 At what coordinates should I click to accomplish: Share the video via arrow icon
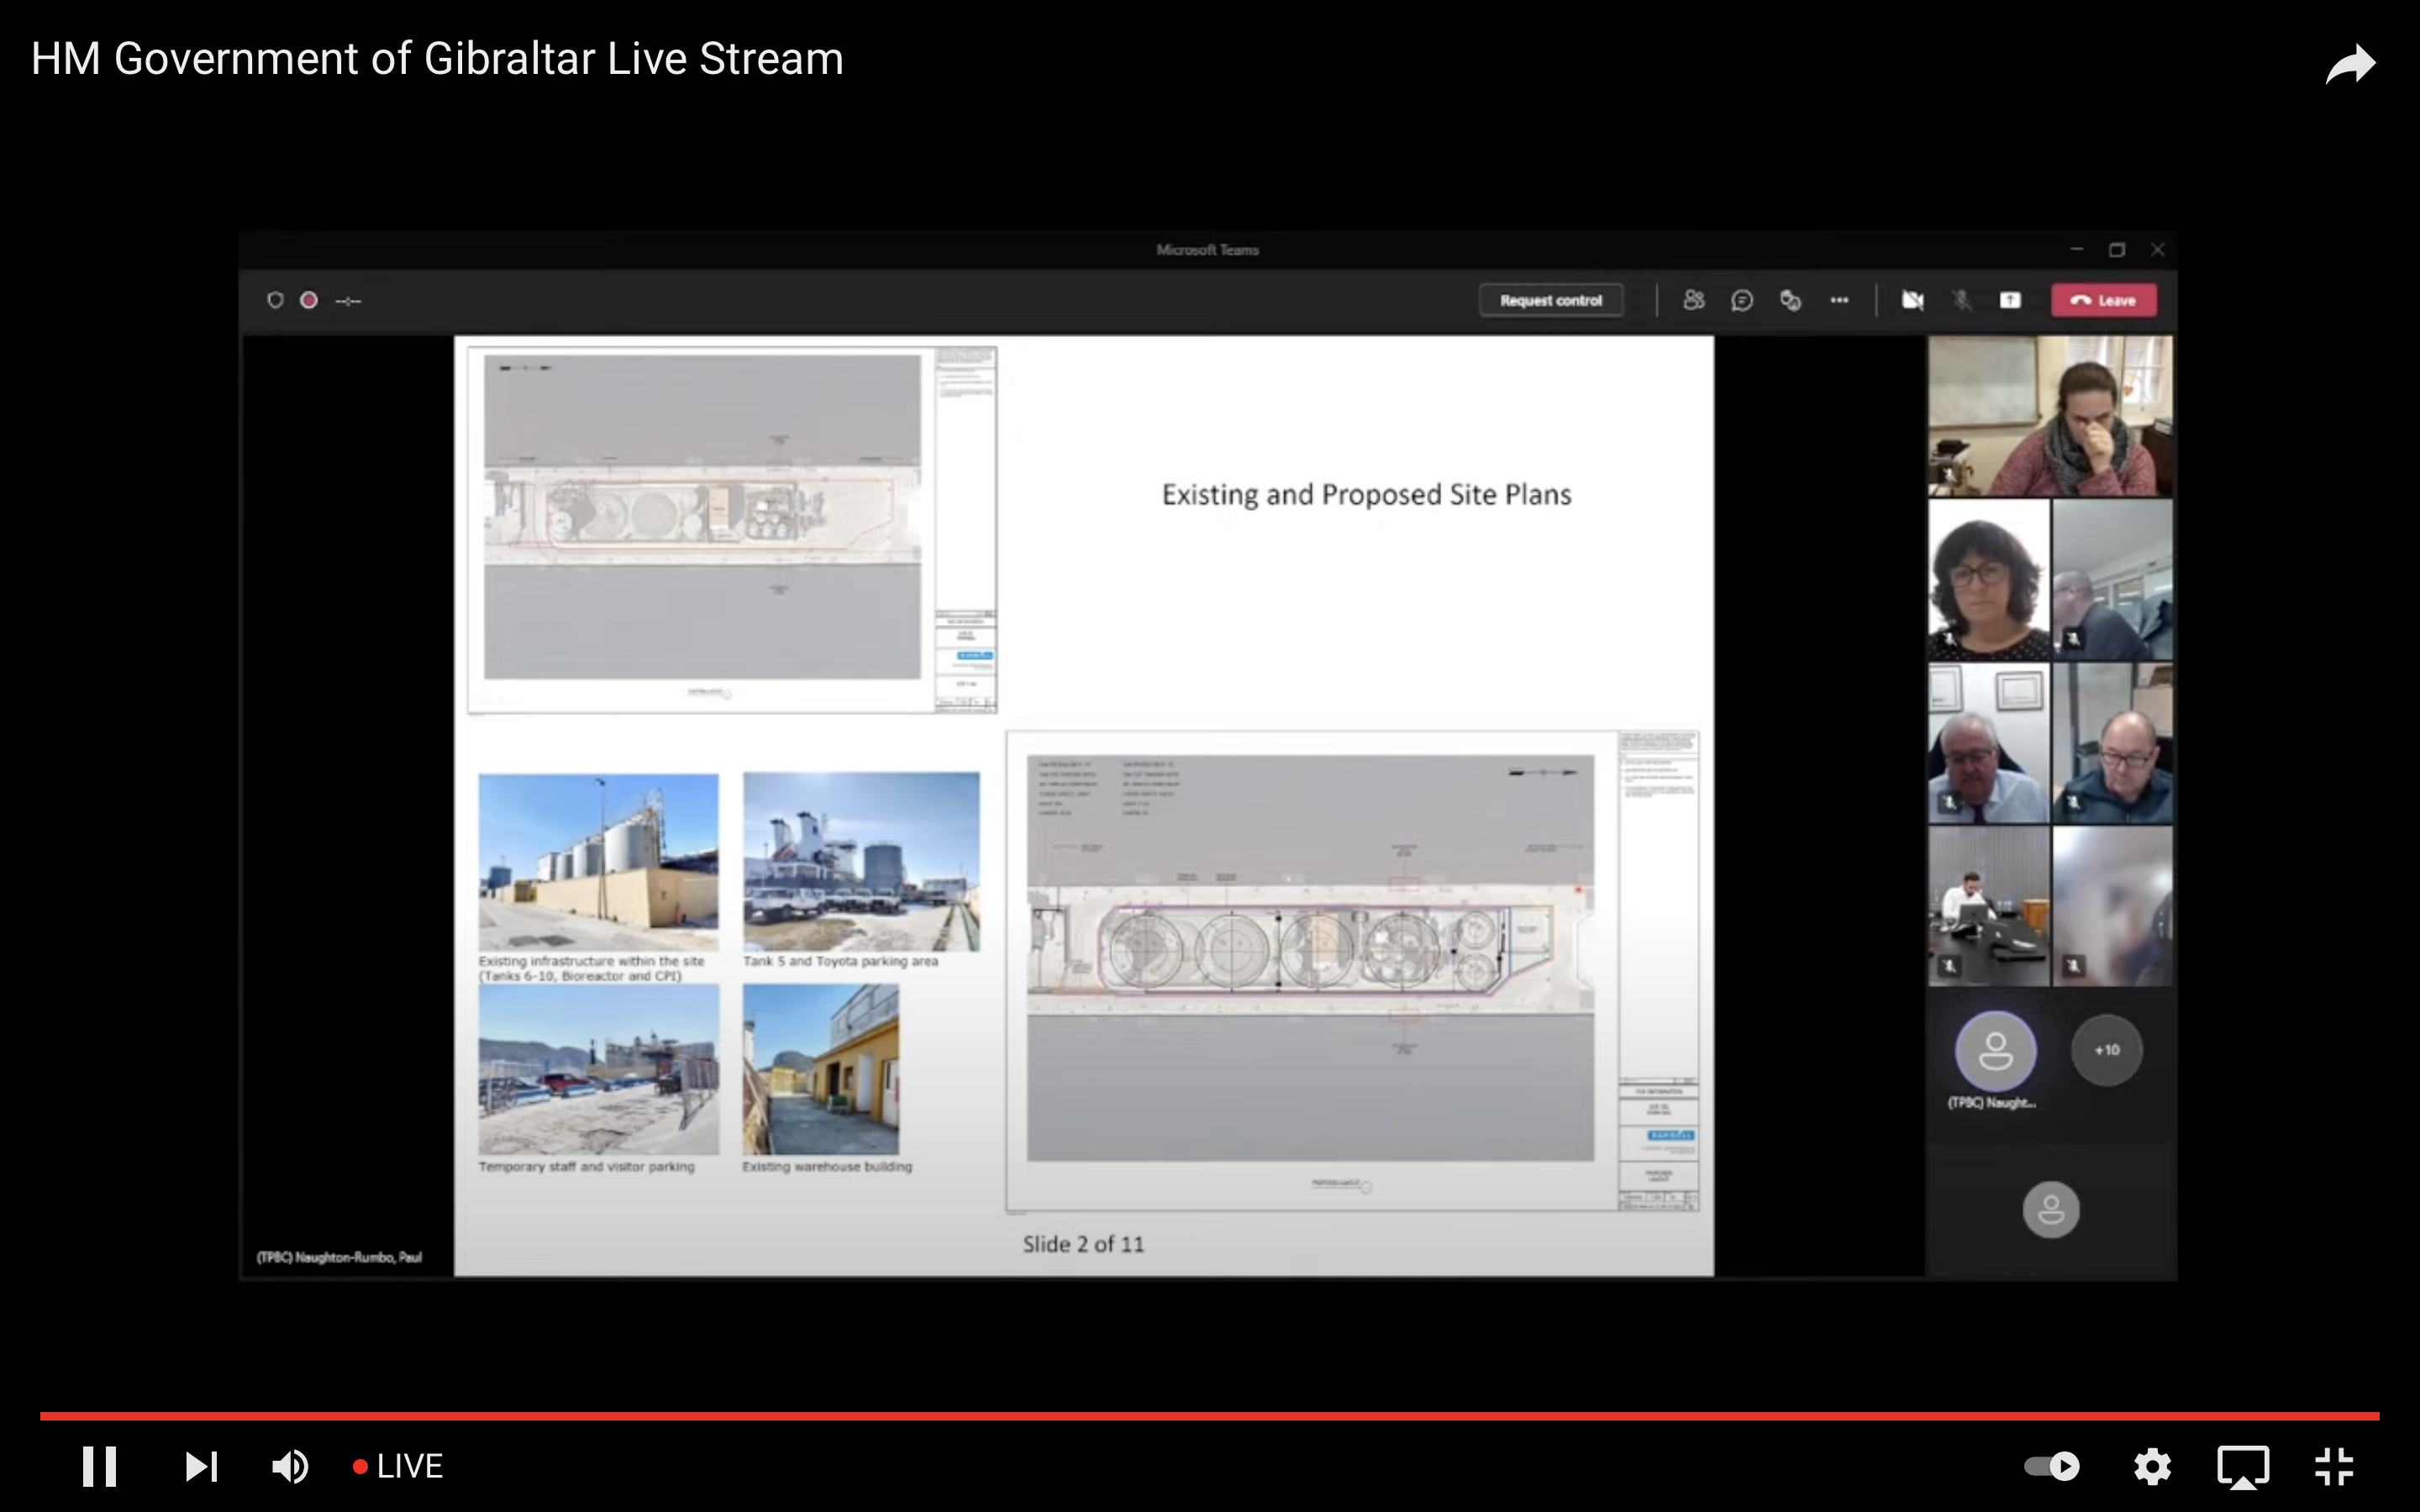pyautogui.click(x=2349, y=65)
